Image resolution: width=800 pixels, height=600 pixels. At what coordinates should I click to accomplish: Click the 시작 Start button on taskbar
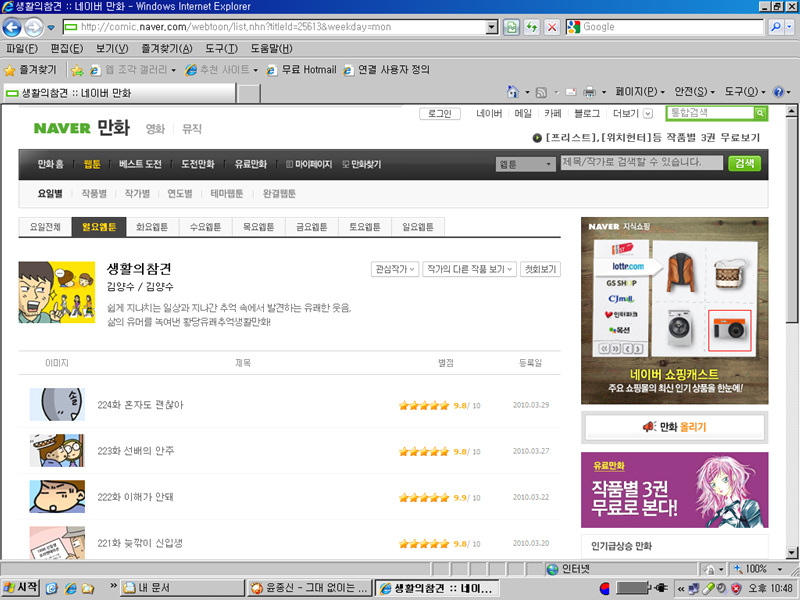(22, 587)
